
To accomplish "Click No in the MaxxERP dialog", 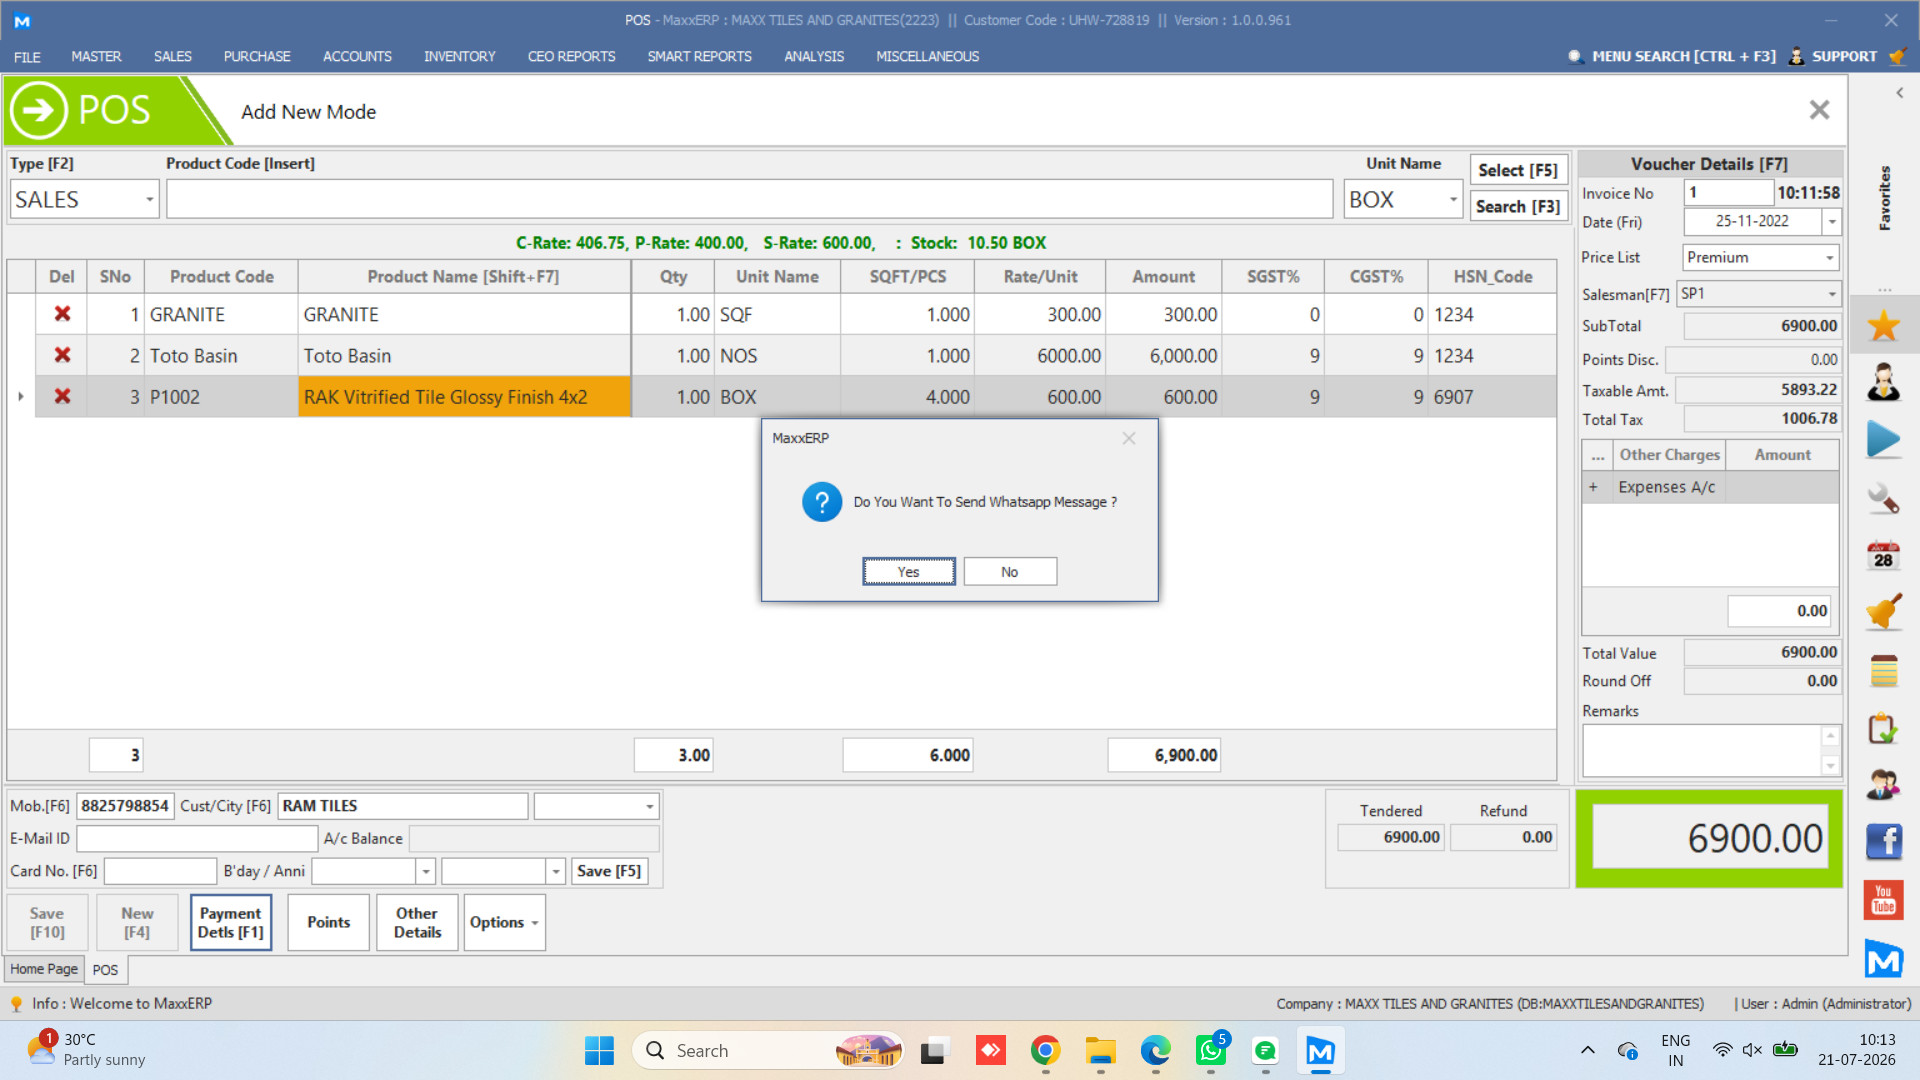I will pos(1010,572).
